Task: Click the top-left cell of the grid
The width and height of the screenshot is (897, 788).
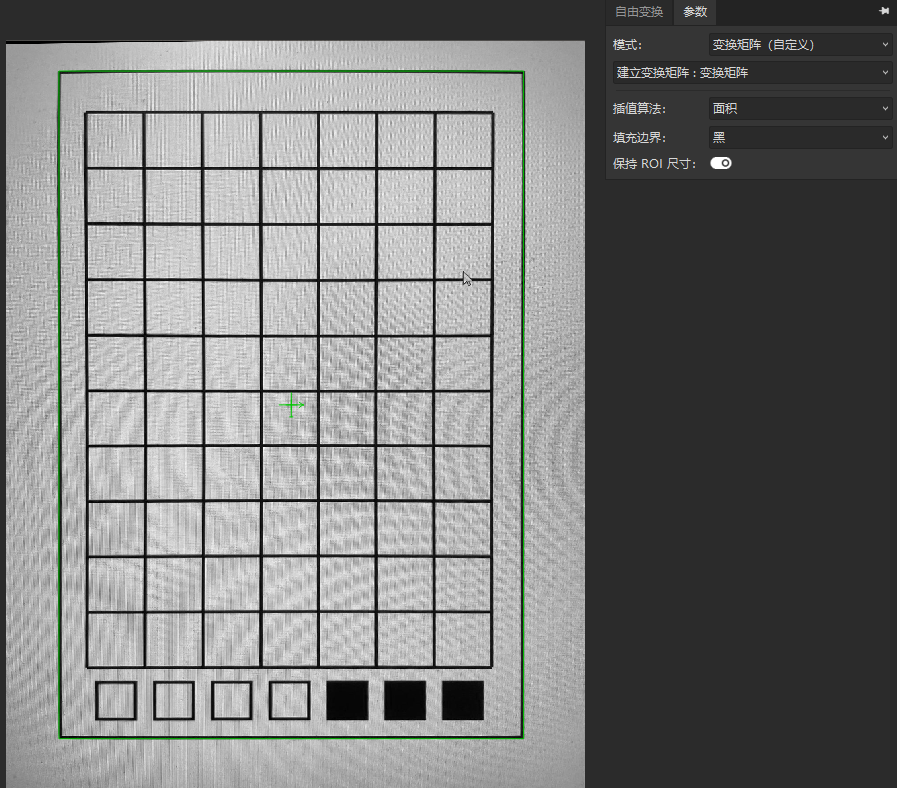Action: [x=115, y=140]
